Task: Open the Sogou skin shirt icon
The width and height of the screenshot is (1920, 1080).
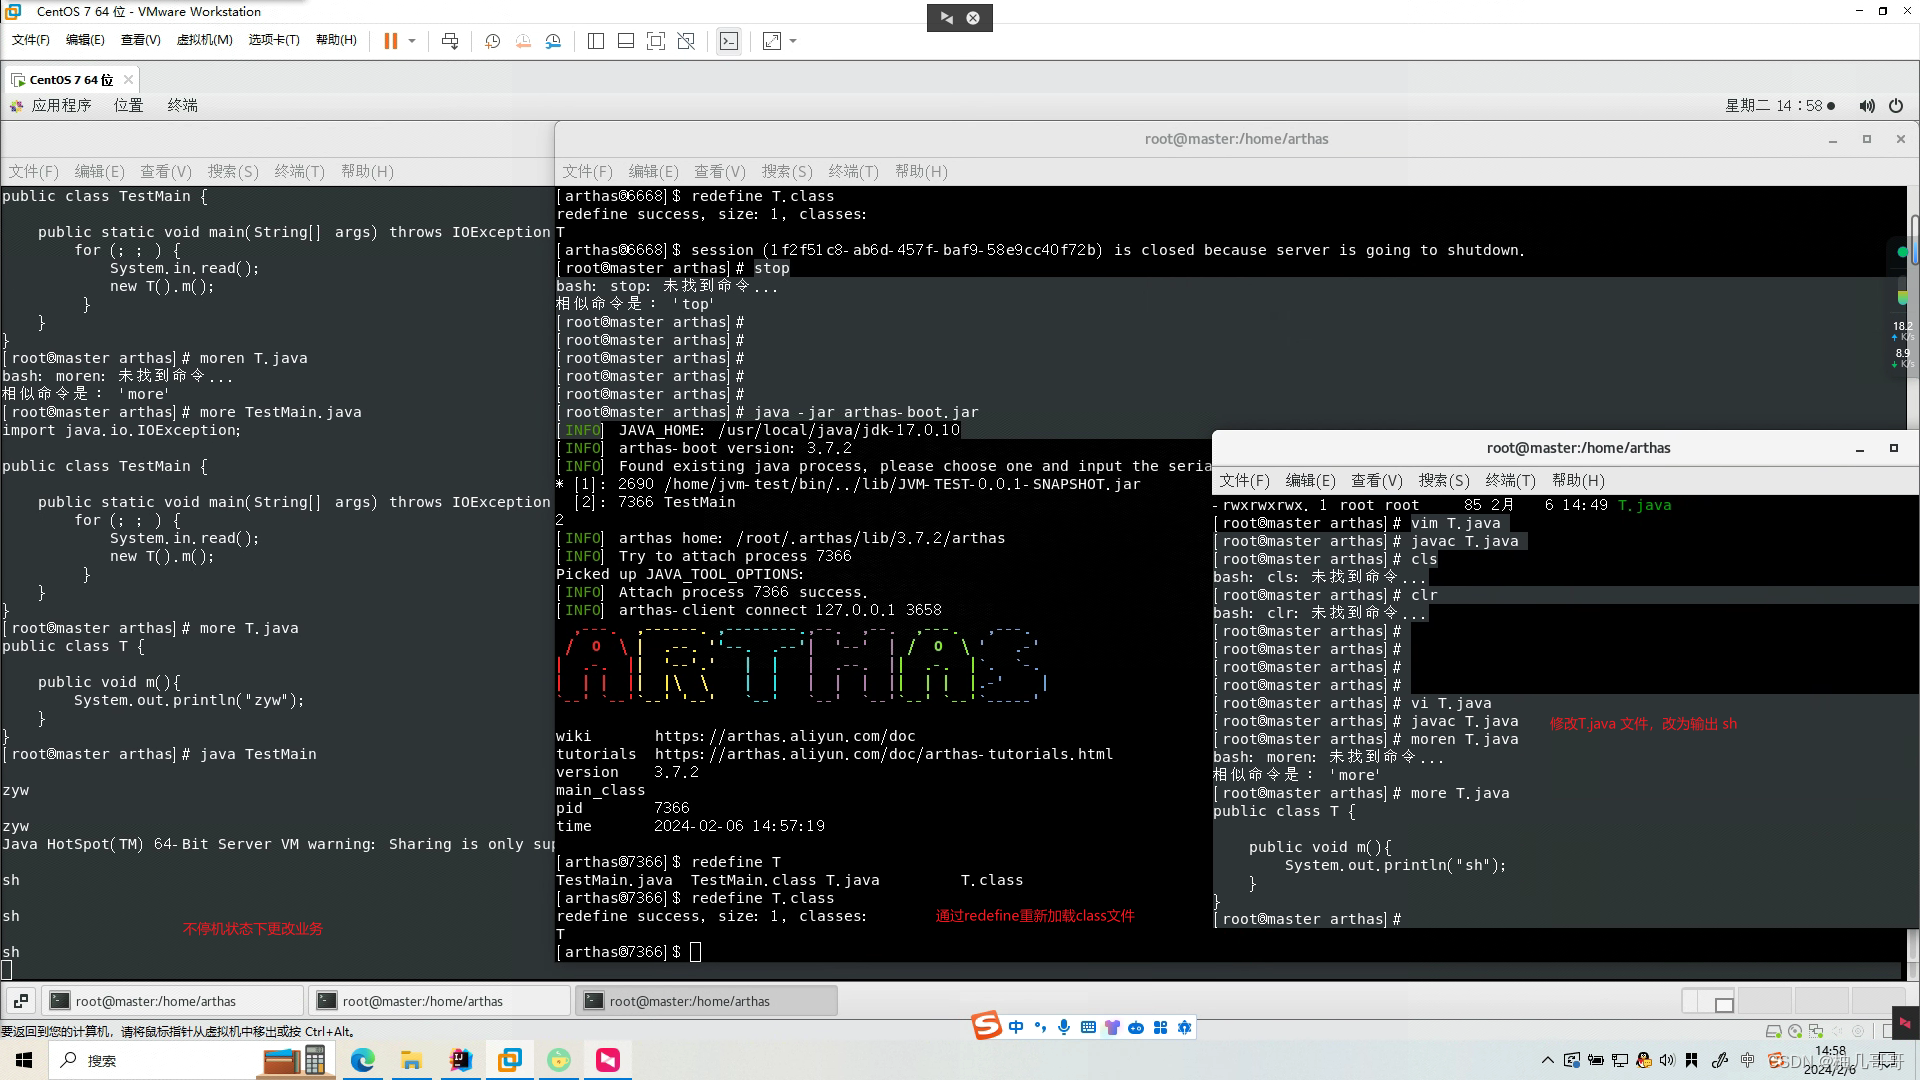Action: (x=1112, y=1027)
